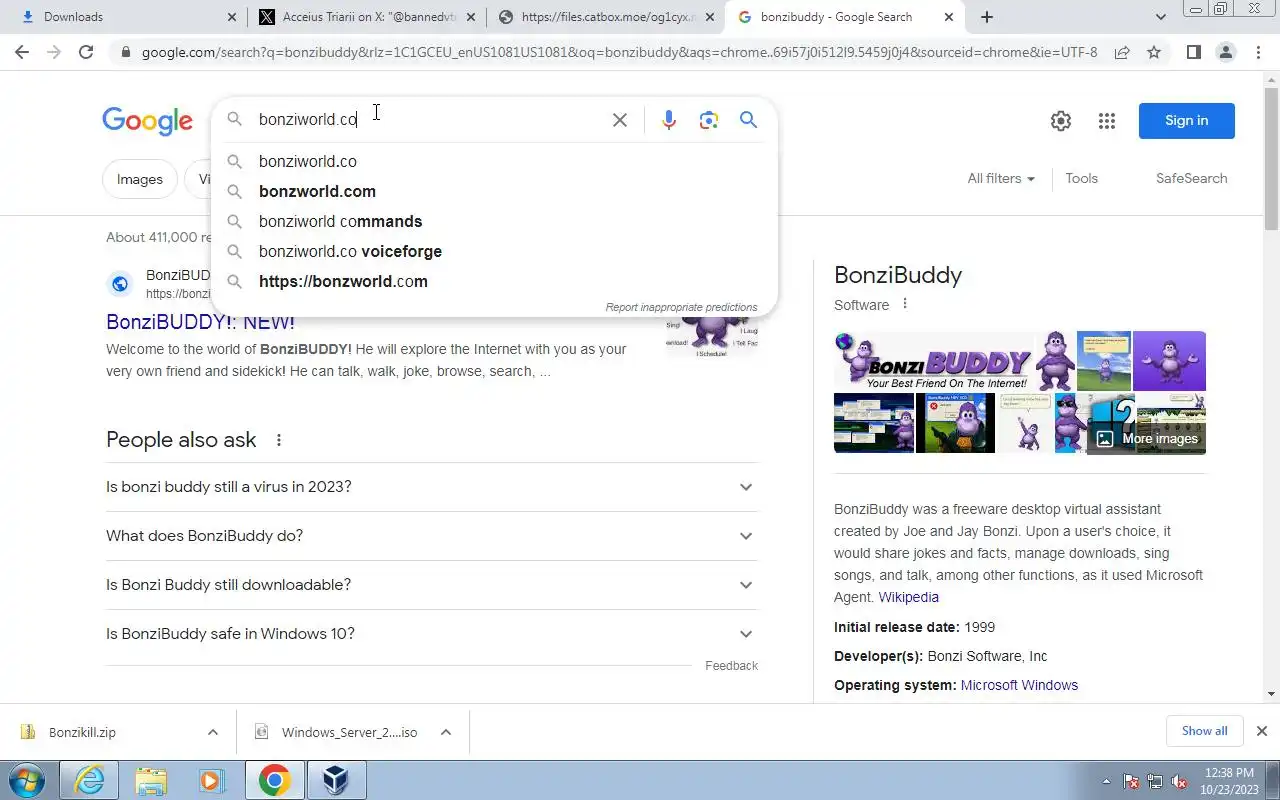Open the tab search chevron

[x=1160, y=17]
